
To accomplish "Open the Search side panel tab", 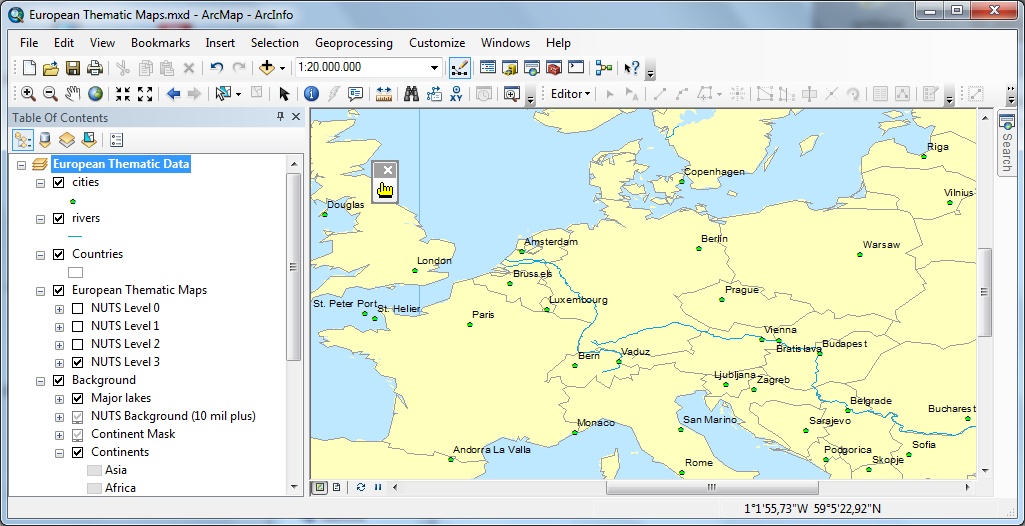I will pyautogui.click(x=1007, y=147).
